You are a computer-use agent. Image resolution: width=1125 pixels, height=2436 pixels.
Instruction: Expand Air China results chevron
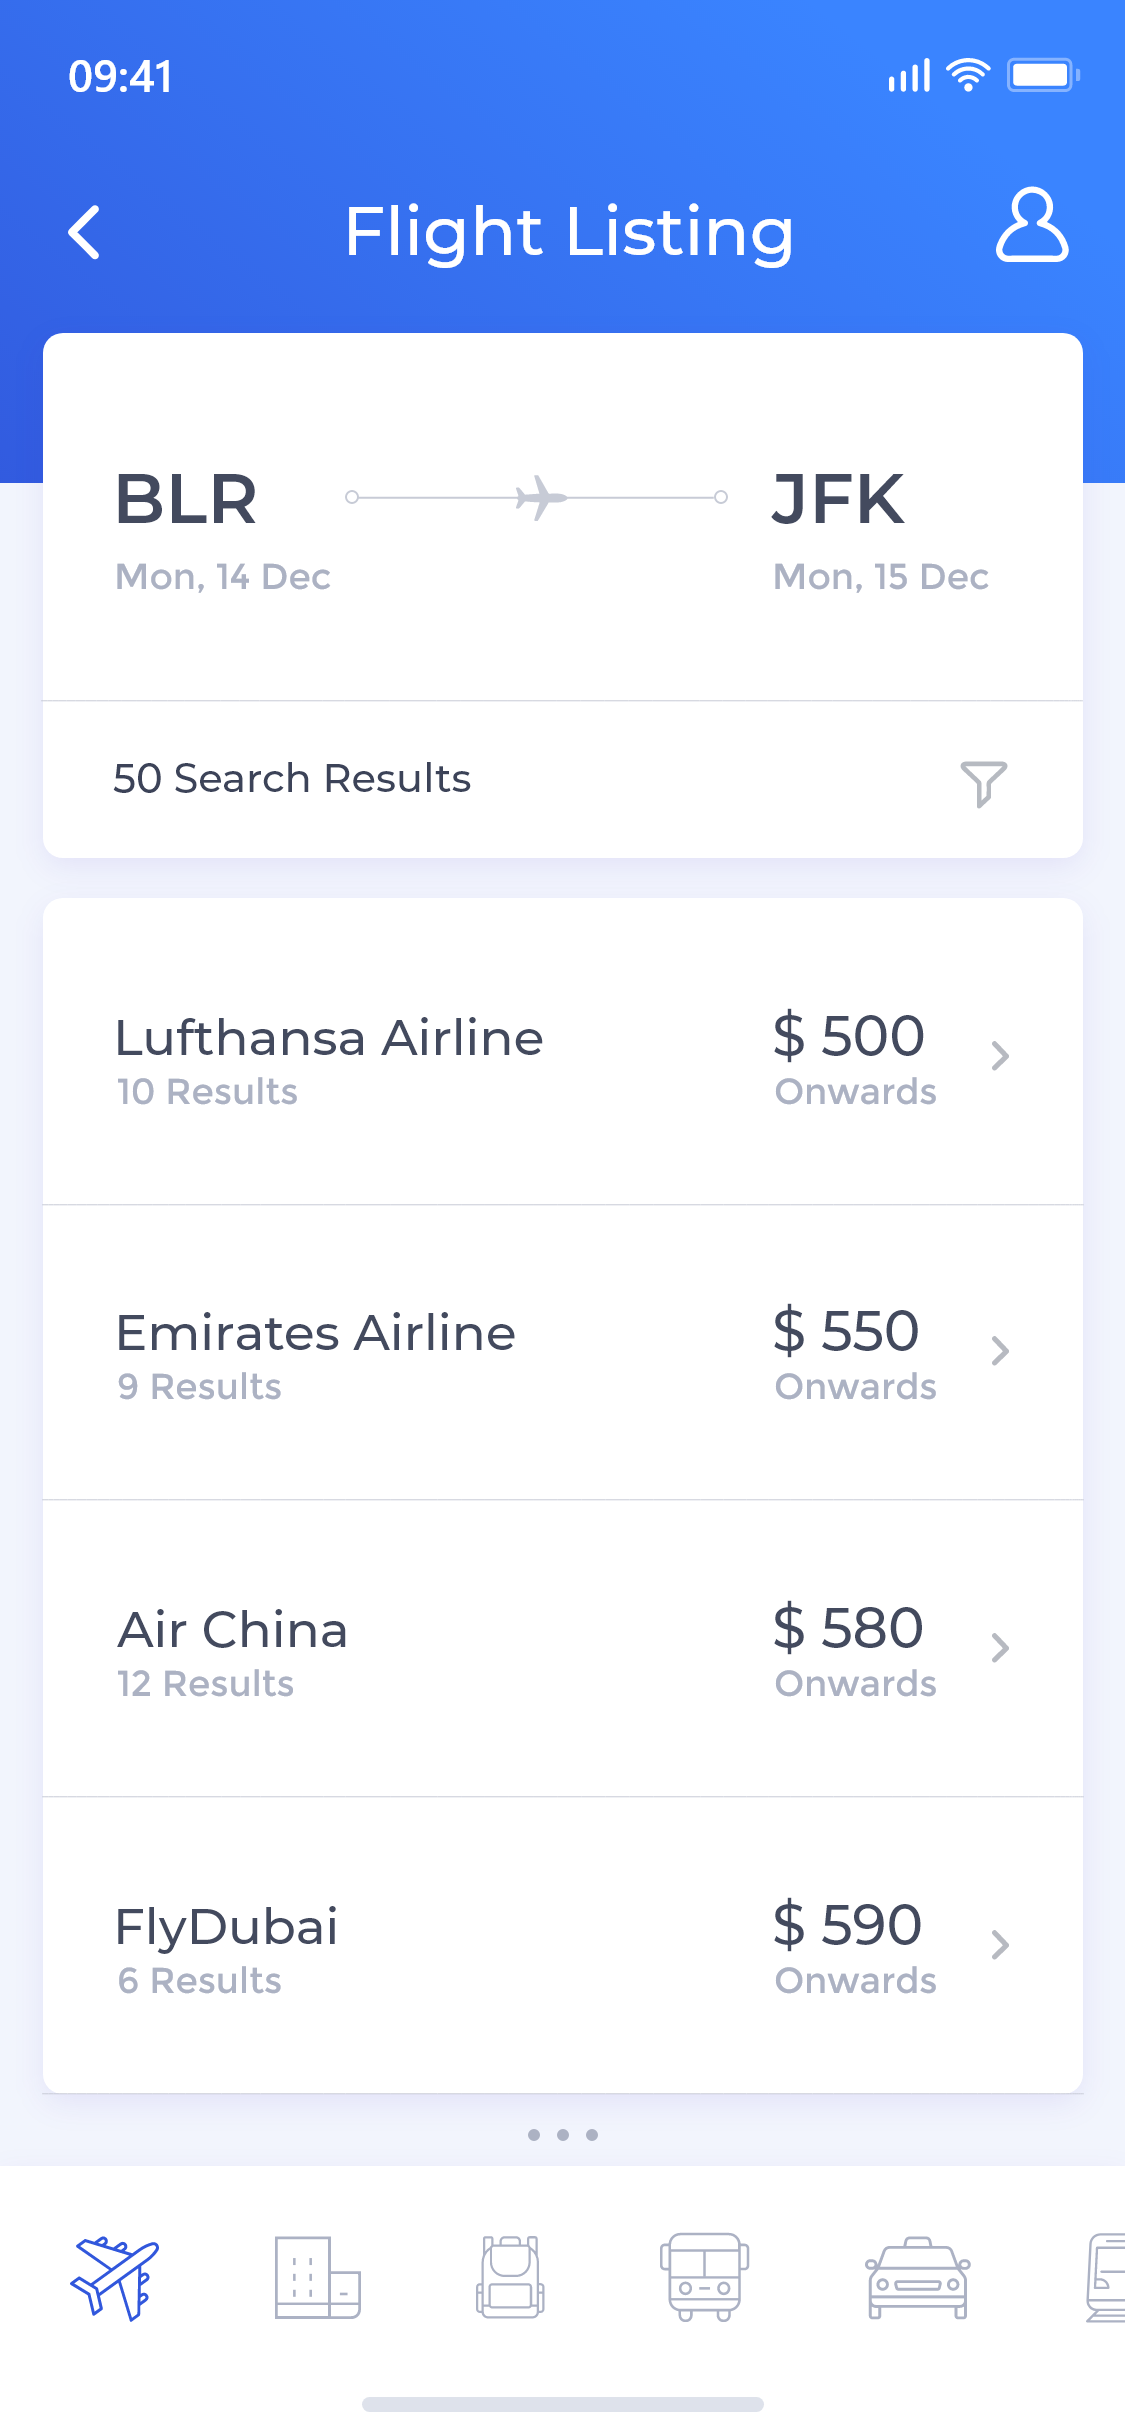point(1000,1648)
